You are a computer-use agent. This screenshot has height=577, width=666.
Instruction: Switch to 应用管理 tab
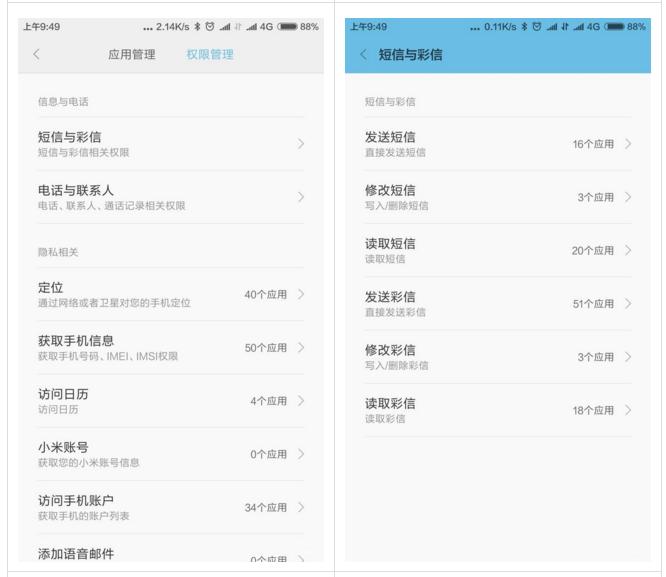point(131,54)
